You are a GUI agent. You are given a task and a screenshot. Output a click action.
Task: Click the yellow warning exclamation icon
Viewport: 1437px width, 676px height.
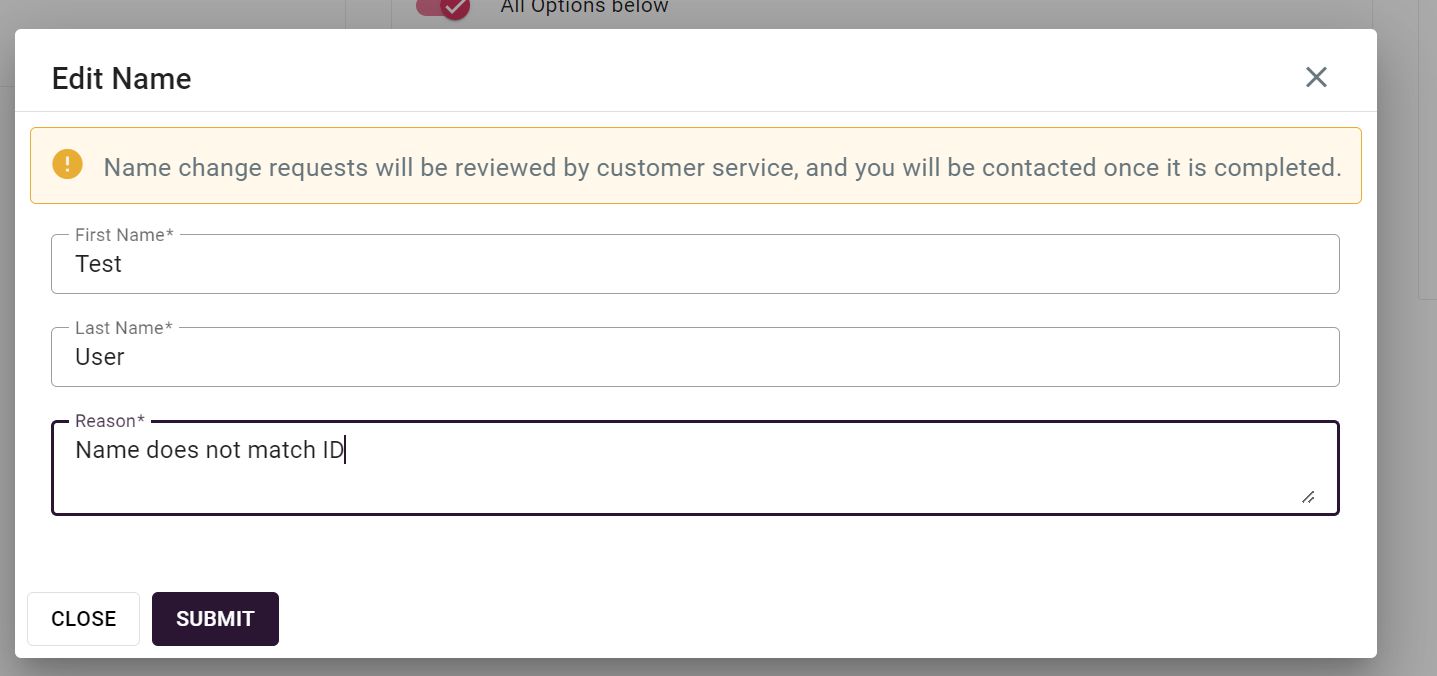(67, 164)
